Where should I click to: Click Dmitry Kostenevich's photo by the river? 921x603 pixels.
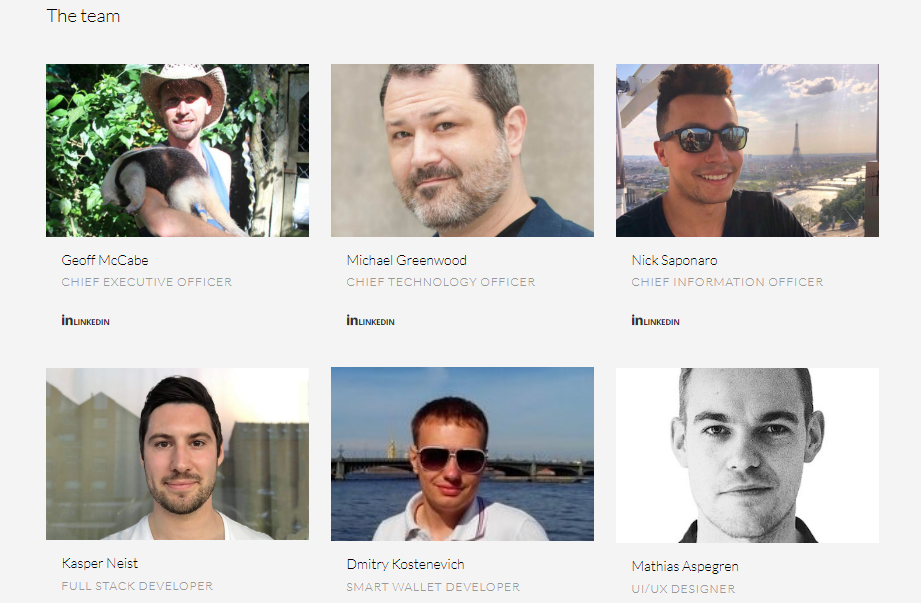(462, 454)
